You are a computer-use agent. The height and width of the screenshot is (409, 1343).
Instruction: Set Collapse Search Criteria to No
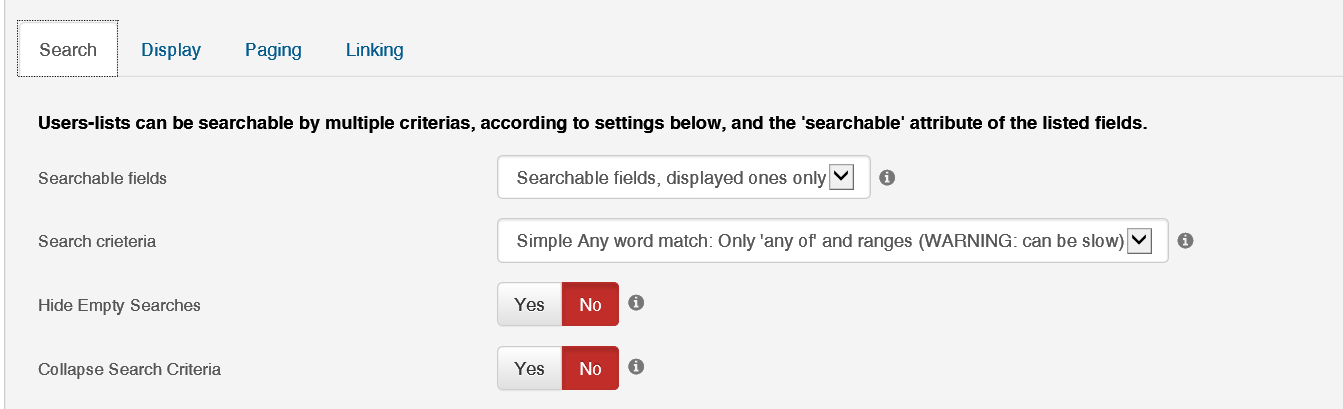(590, 368)
